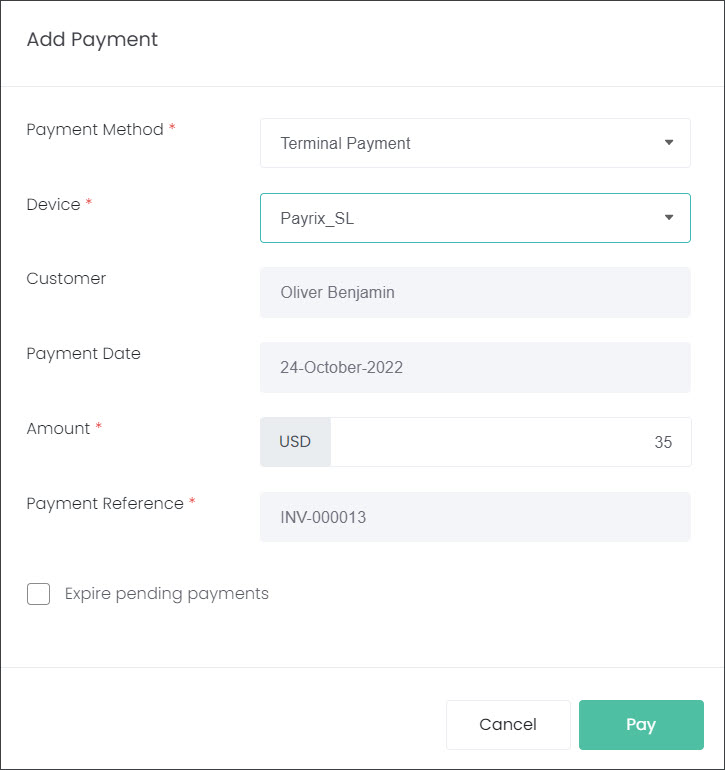
Task: Click the Expire pending payments label text
Action: (x=167, y=594)
